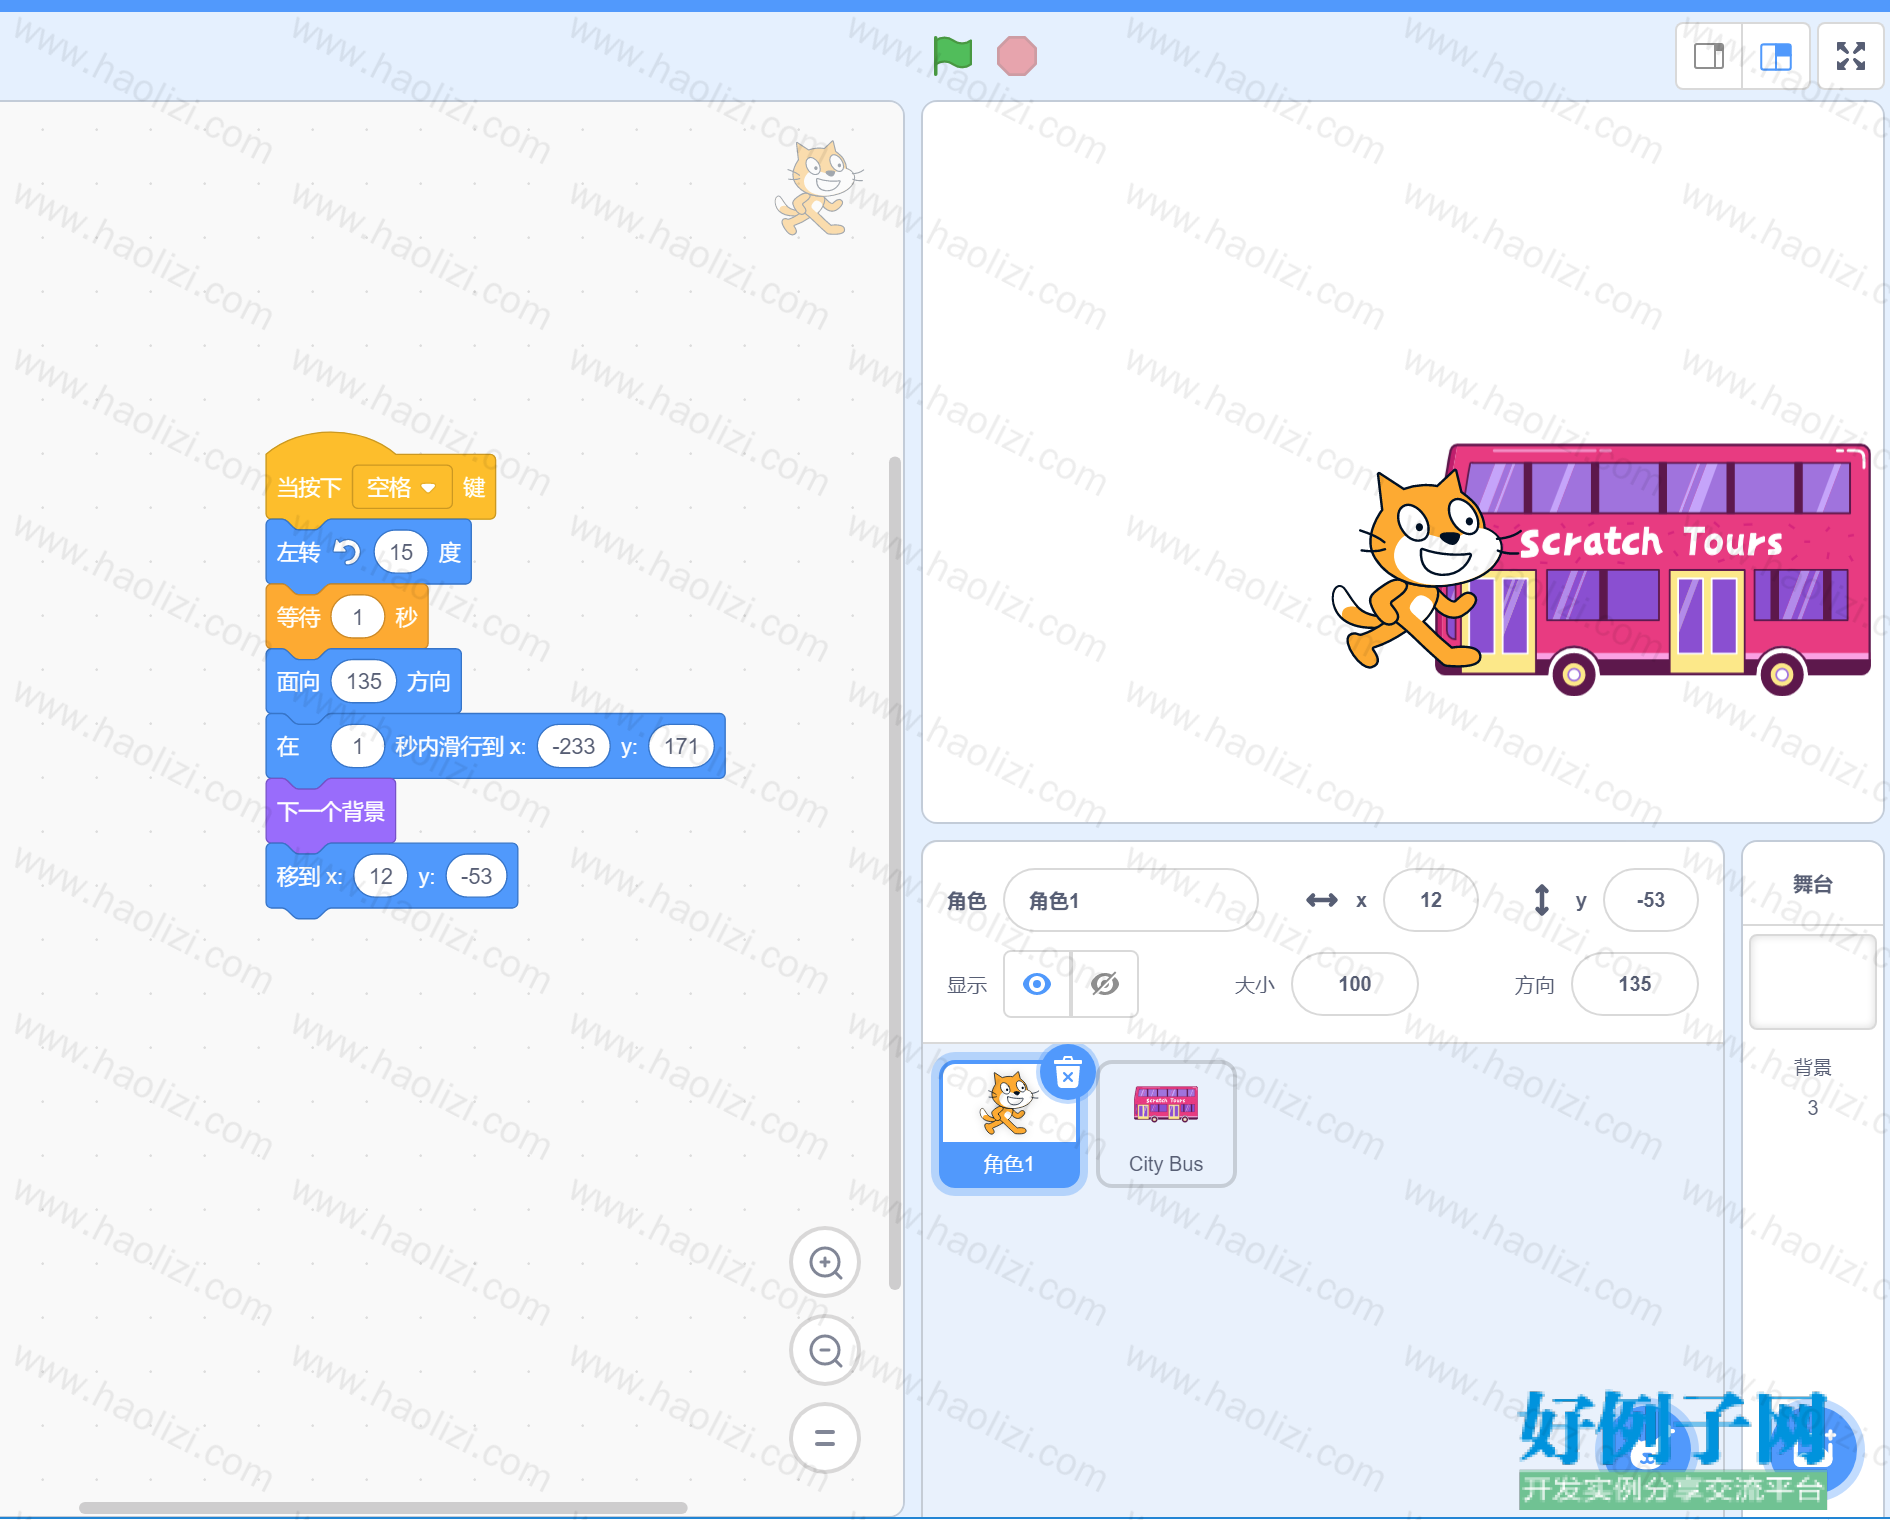This screenshot has width=1890, height=1520.
Task: Switch to small stage layout
Action: (x=1709, y=56)
